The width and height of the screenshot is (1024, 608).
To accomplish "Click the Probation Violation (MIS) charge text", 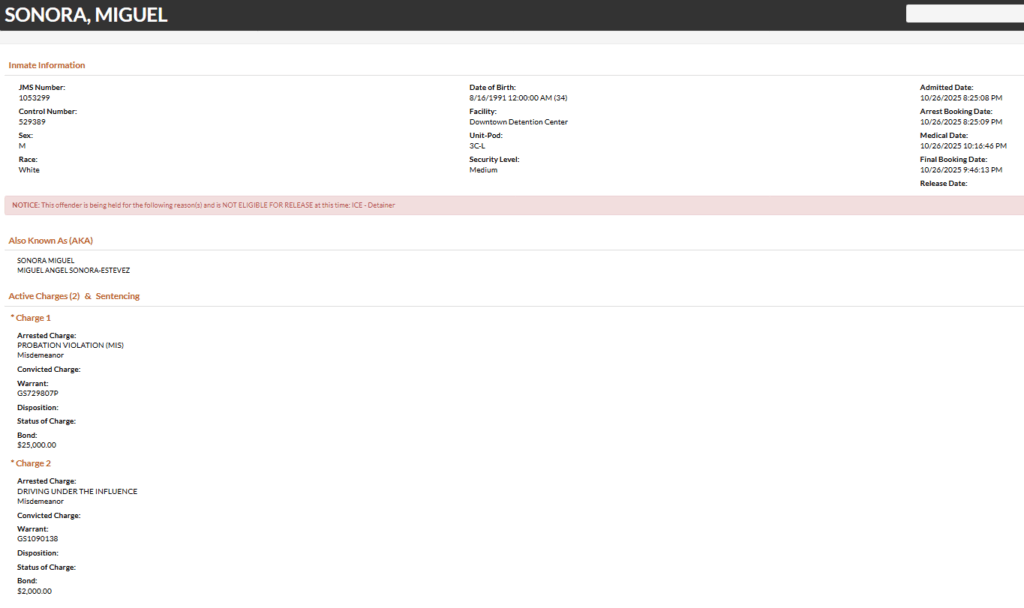I will click(70, 345).
